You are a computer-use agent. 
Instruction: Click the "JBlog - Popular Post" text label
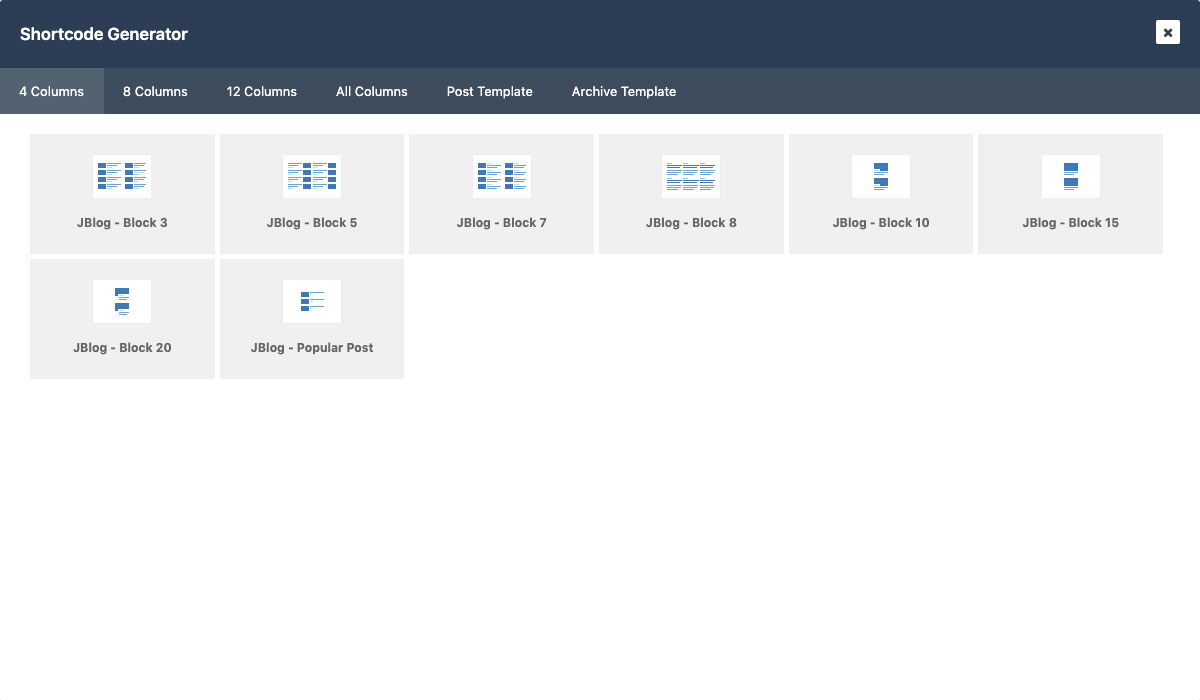[312, 348]
